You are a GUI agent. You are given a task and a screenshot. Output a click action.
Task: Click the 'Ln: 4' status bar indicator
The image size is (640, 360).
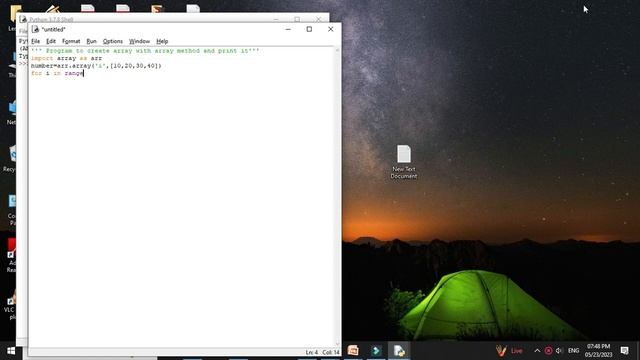311,352
